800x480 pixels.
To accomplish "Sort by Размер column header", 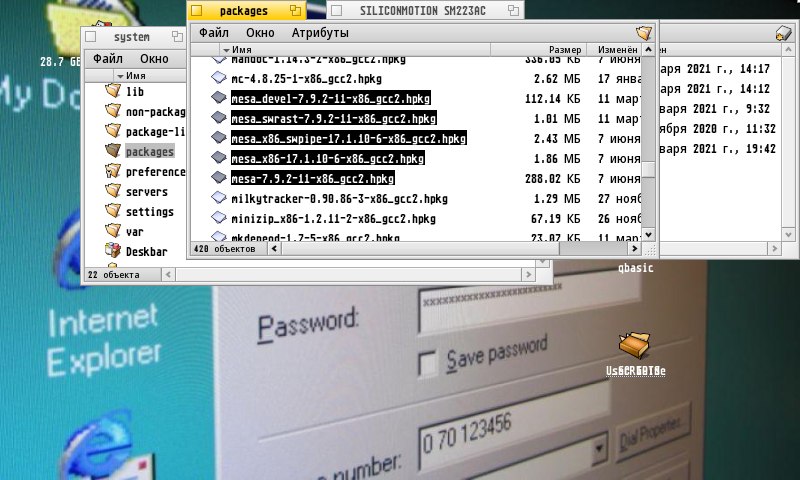I will 538,49.
